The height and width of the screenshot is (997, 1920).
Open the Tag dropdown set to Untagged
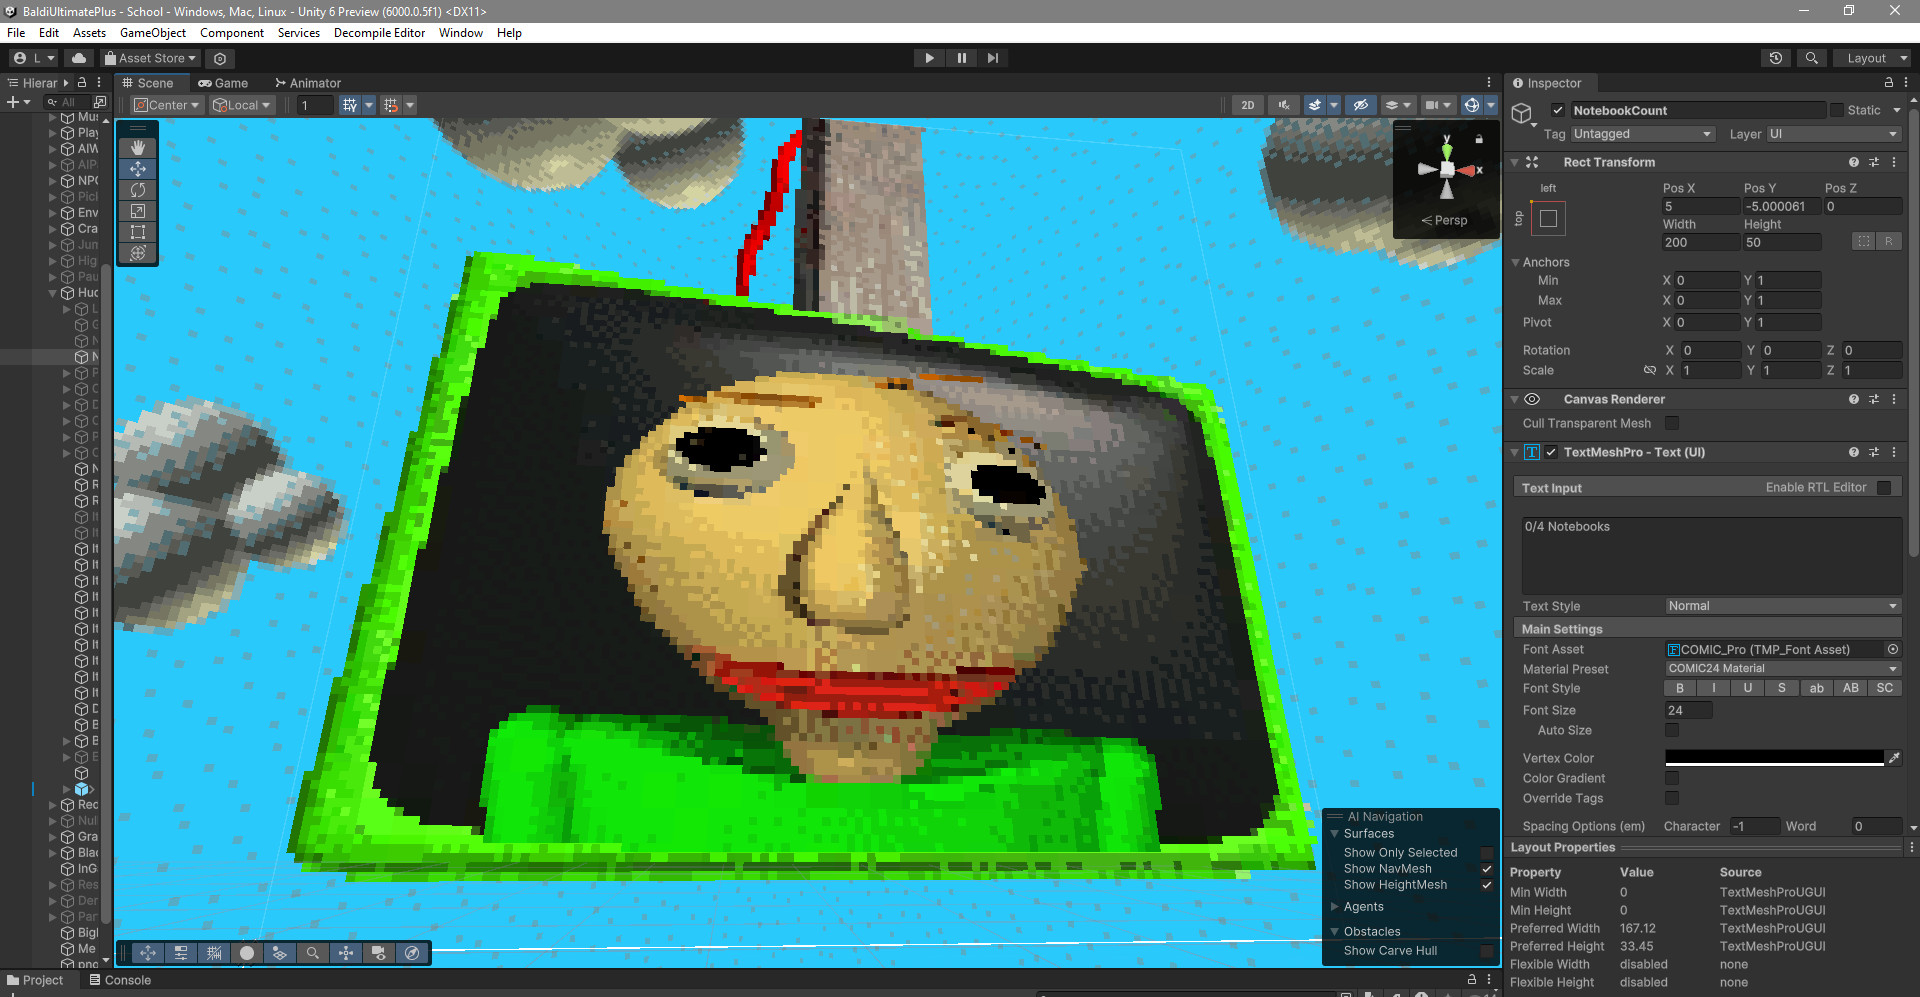[x=1643, y=133]
